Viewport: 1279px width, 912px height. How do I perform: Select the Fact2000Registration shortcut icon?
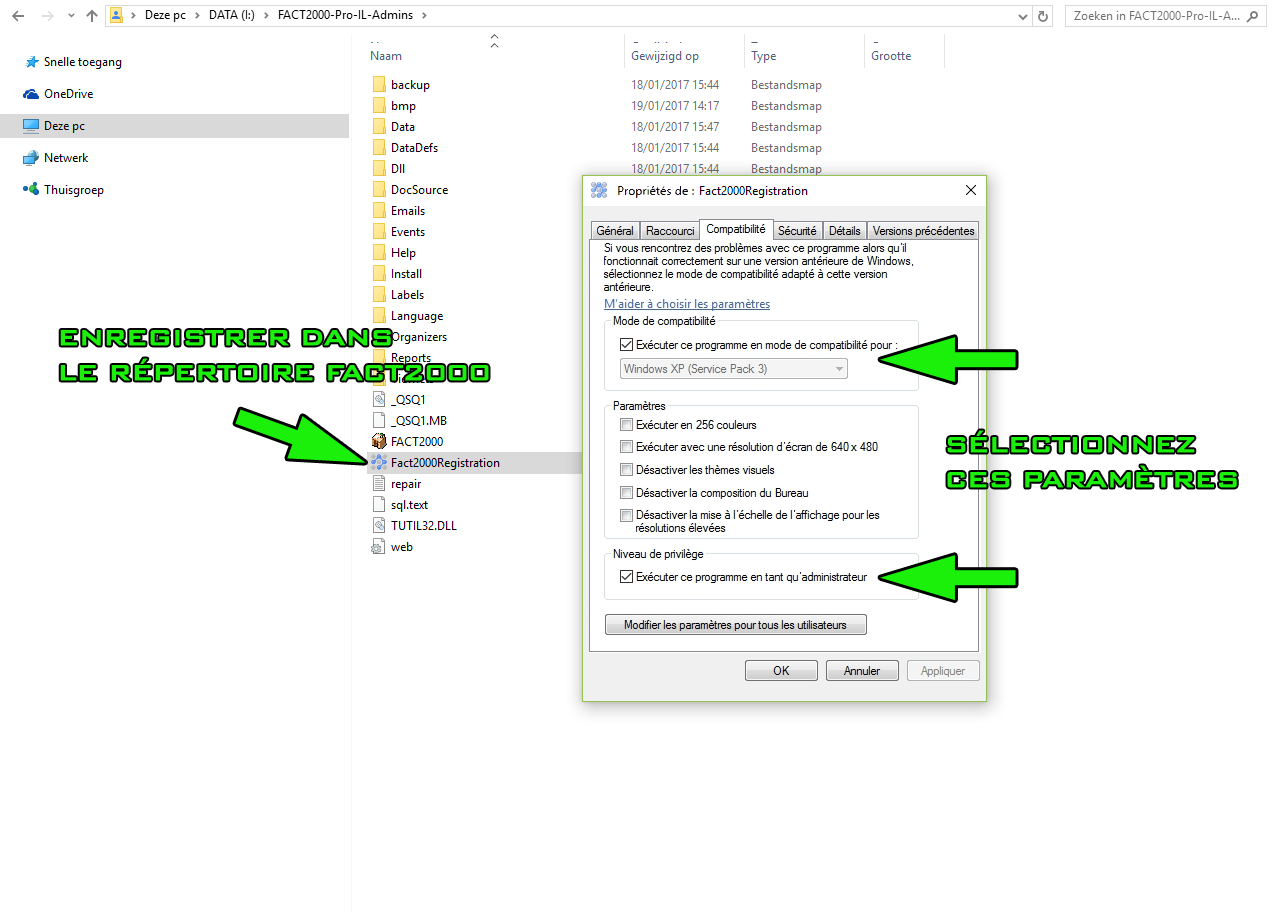(378, 463)
